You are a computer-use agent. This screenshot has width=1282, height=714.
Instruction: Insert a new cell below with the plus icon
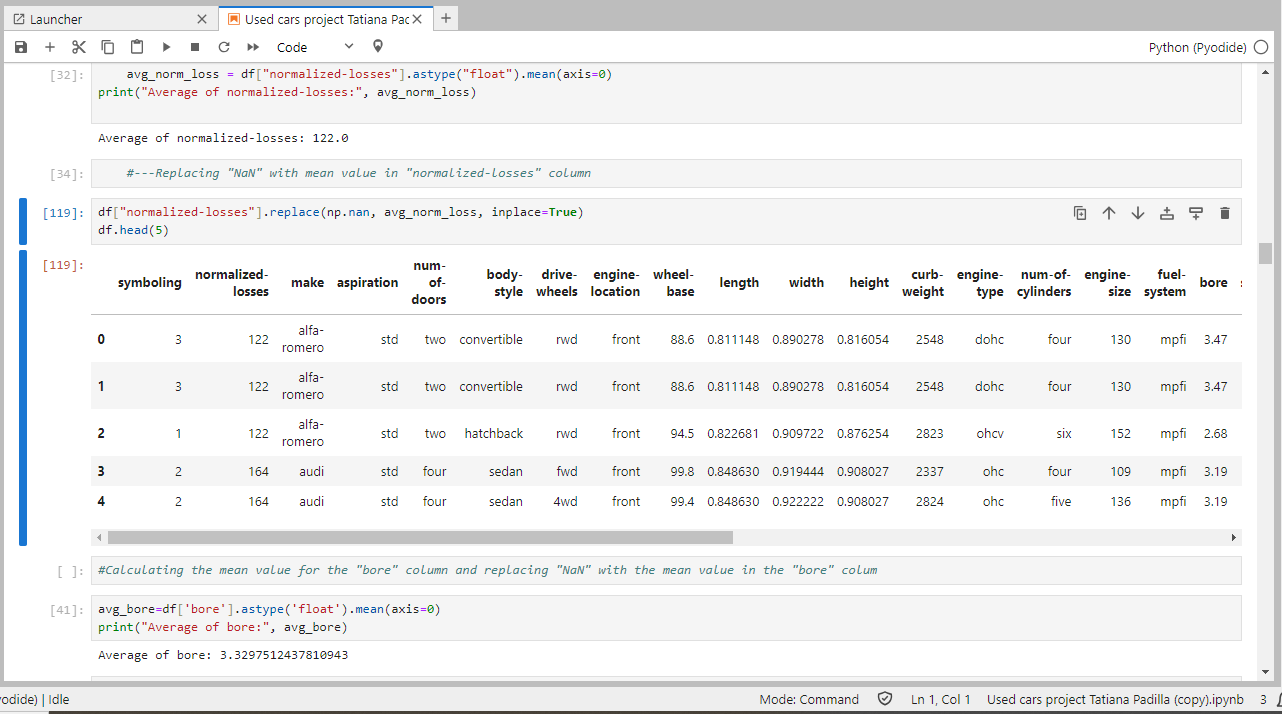pyautogui.click(x=50, y=47)
